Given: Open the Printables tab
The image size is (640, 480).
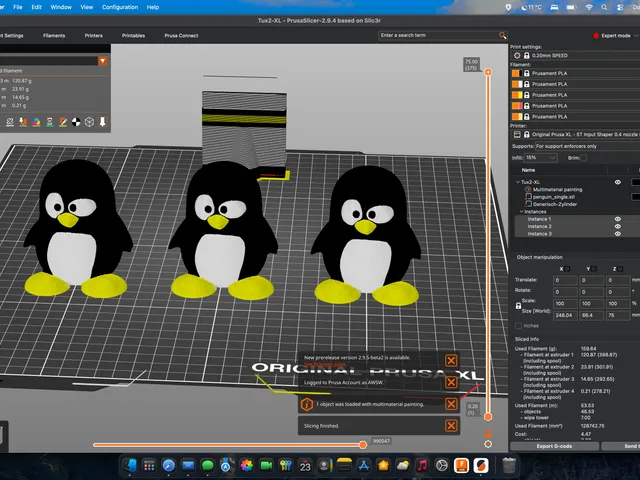Looking at the screenshot, I should (133, 36).
